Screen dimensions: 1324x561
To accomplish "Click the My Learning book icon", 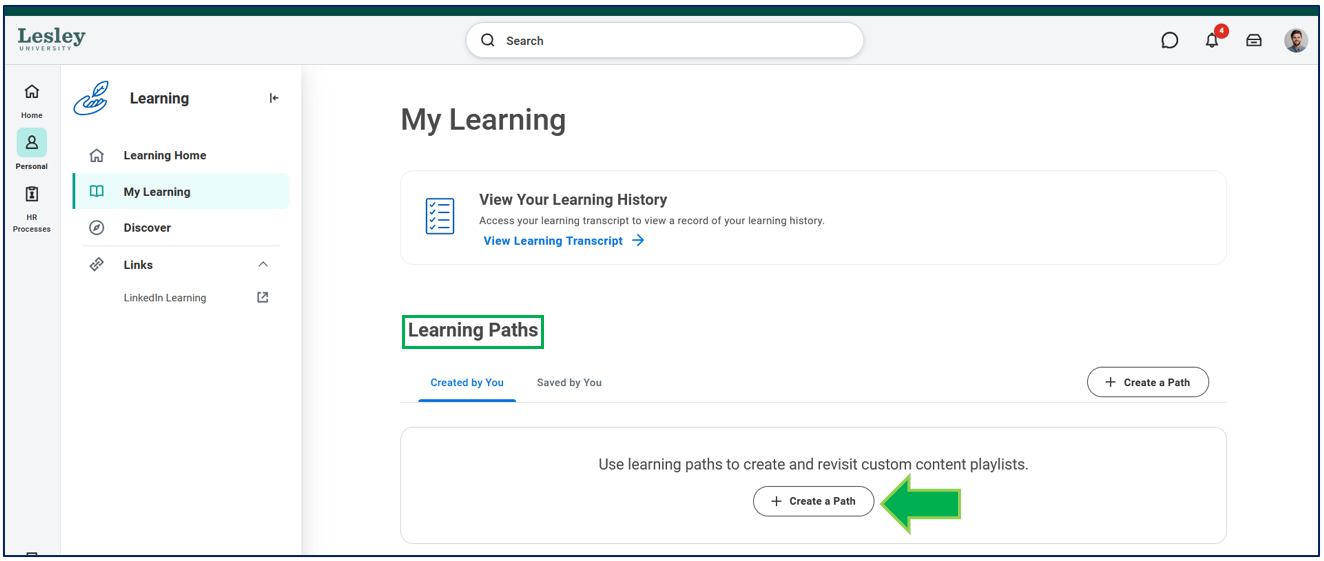I will click(x=97, y=191).
